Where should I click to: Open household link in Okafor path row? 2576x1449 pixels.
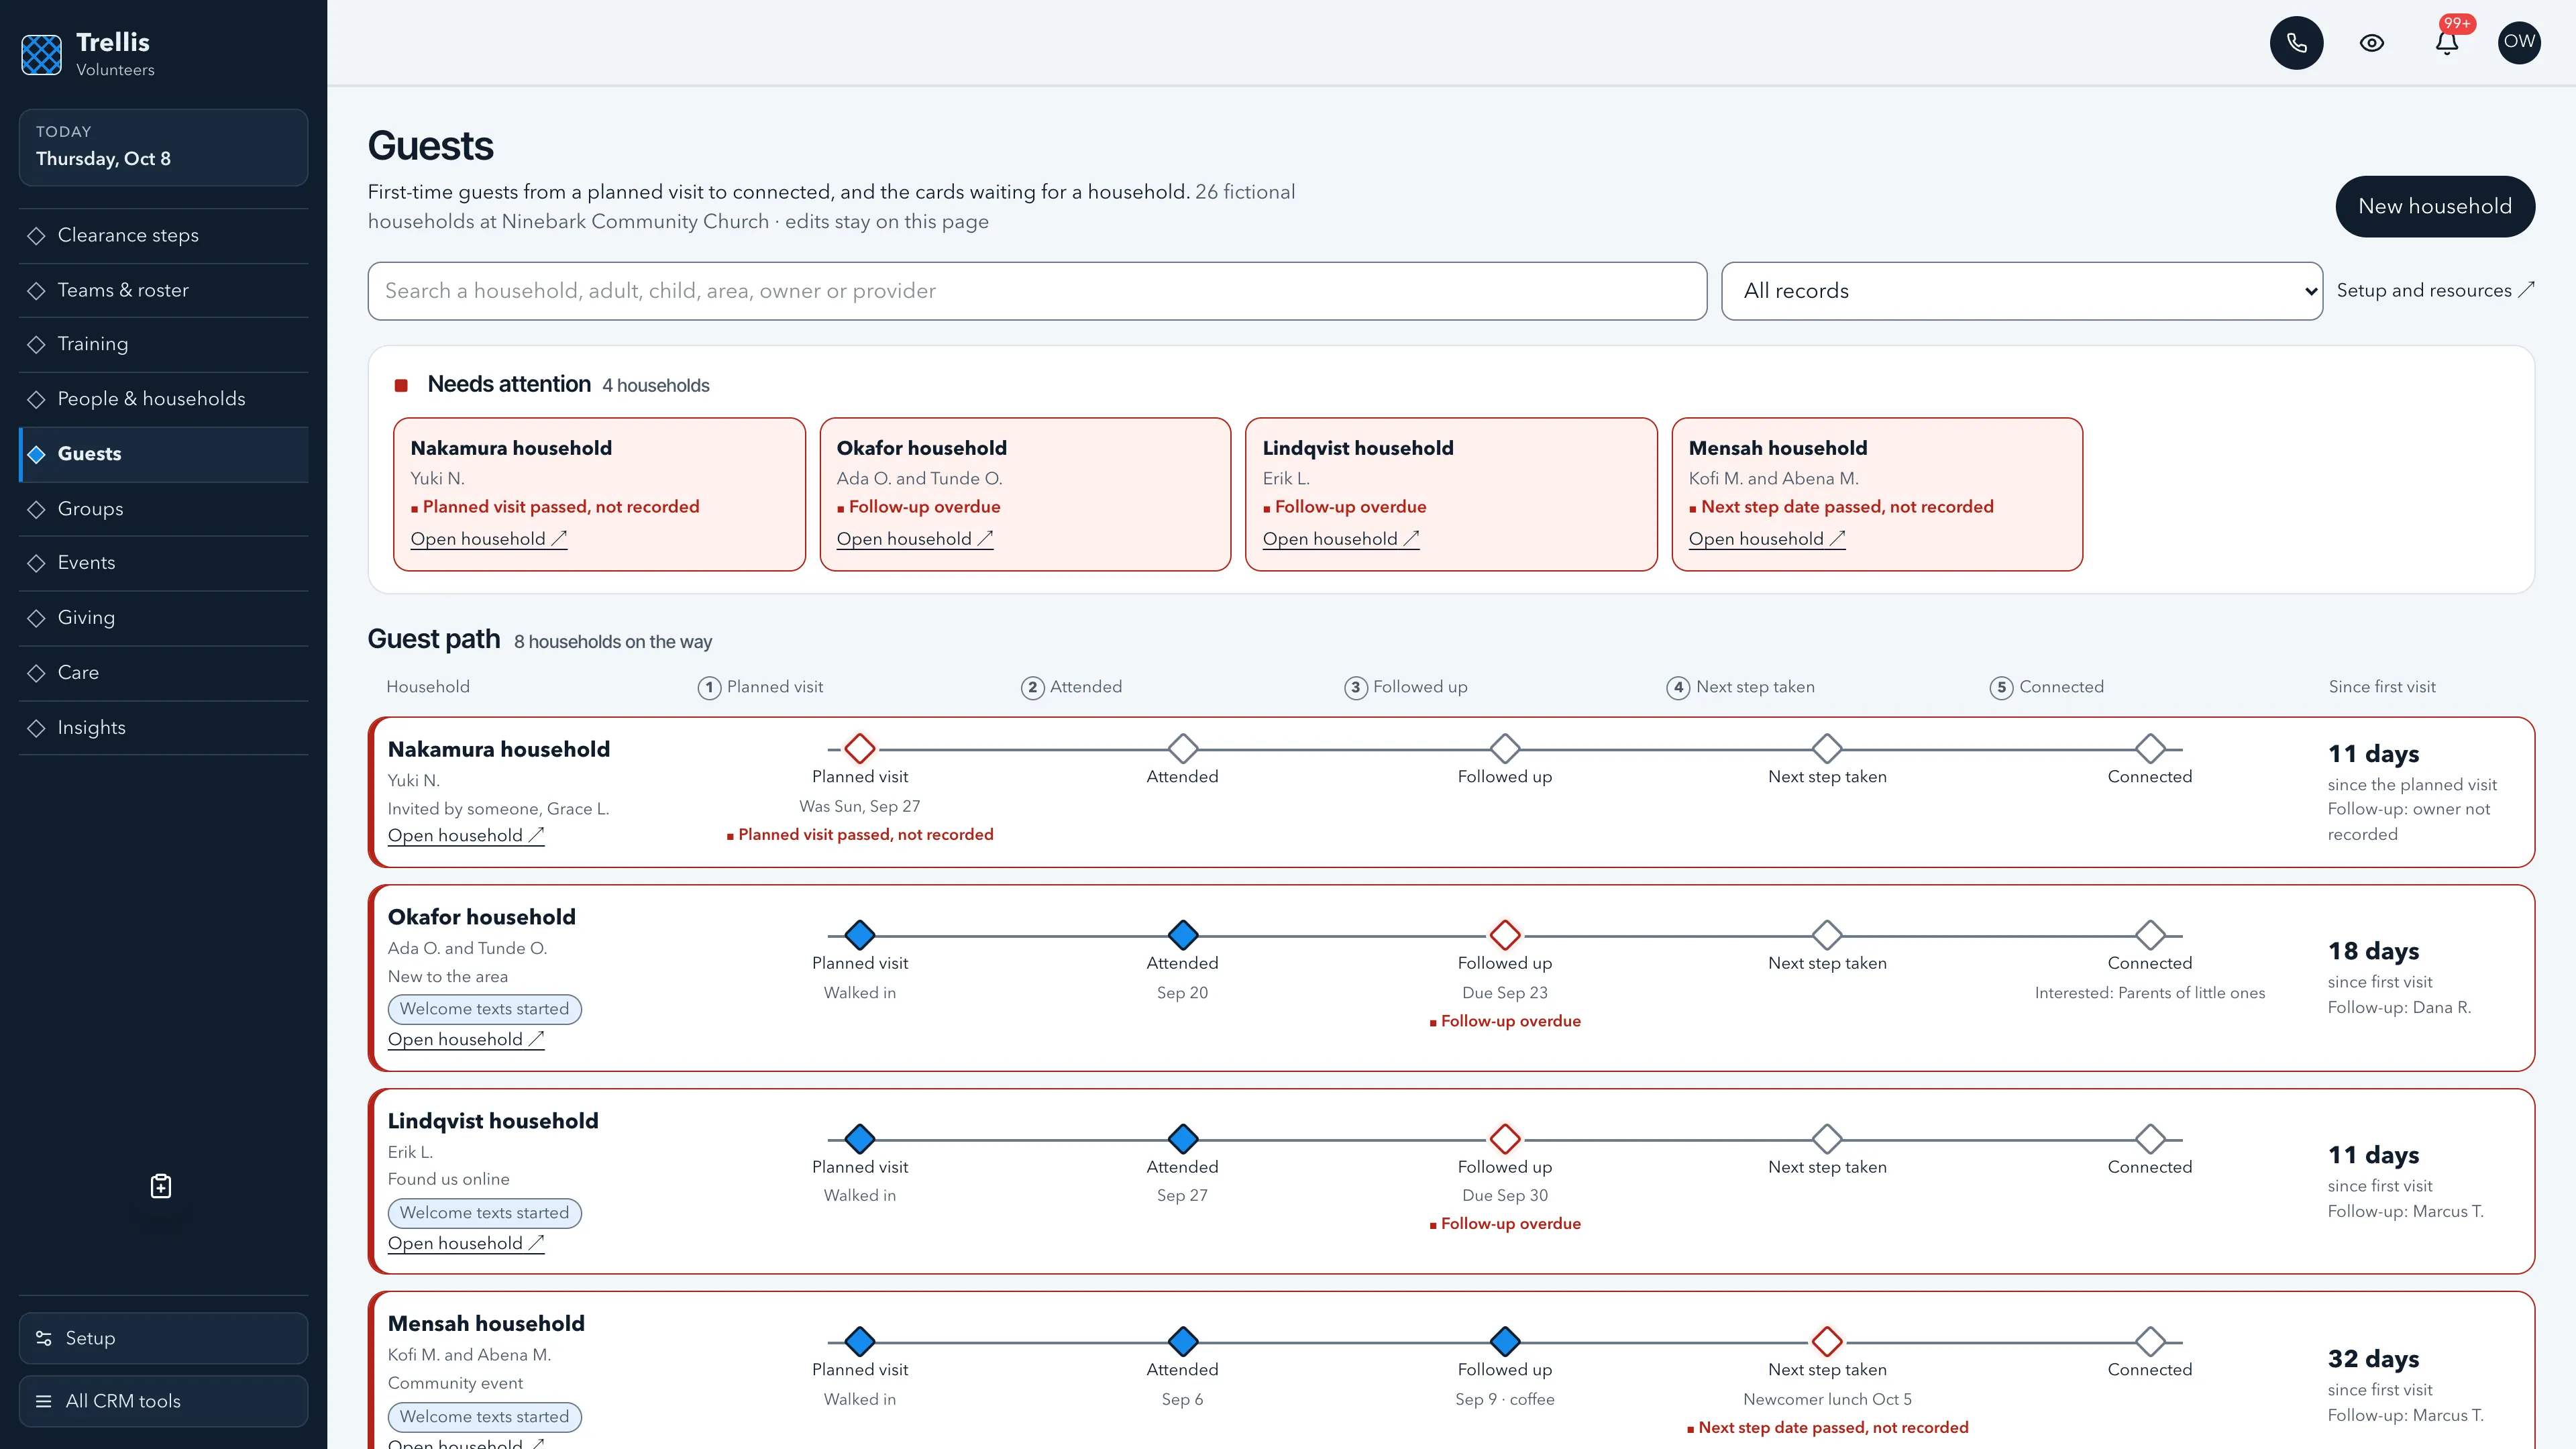click(465, 1040)
